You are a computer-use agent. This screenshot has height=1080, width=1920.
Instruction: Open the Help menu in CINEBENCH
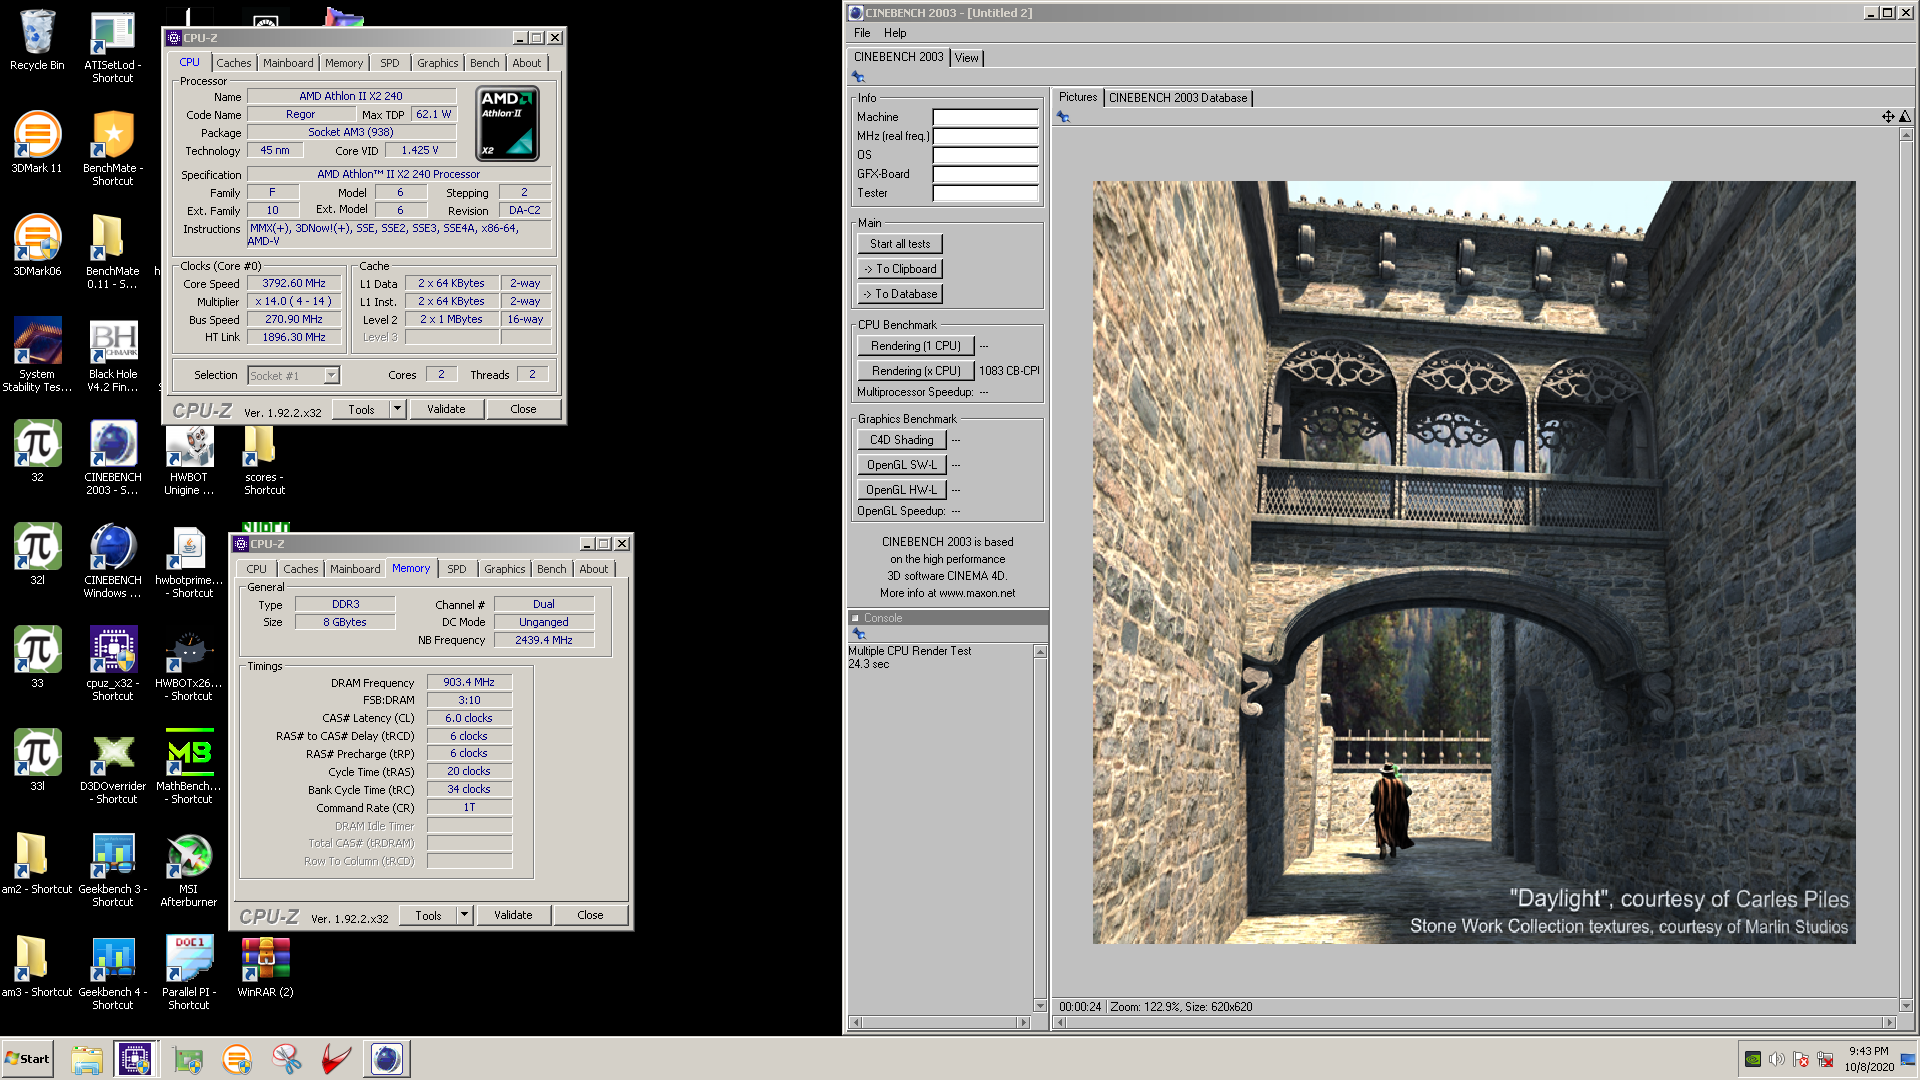pyautogui.click(x=895, y=33)
